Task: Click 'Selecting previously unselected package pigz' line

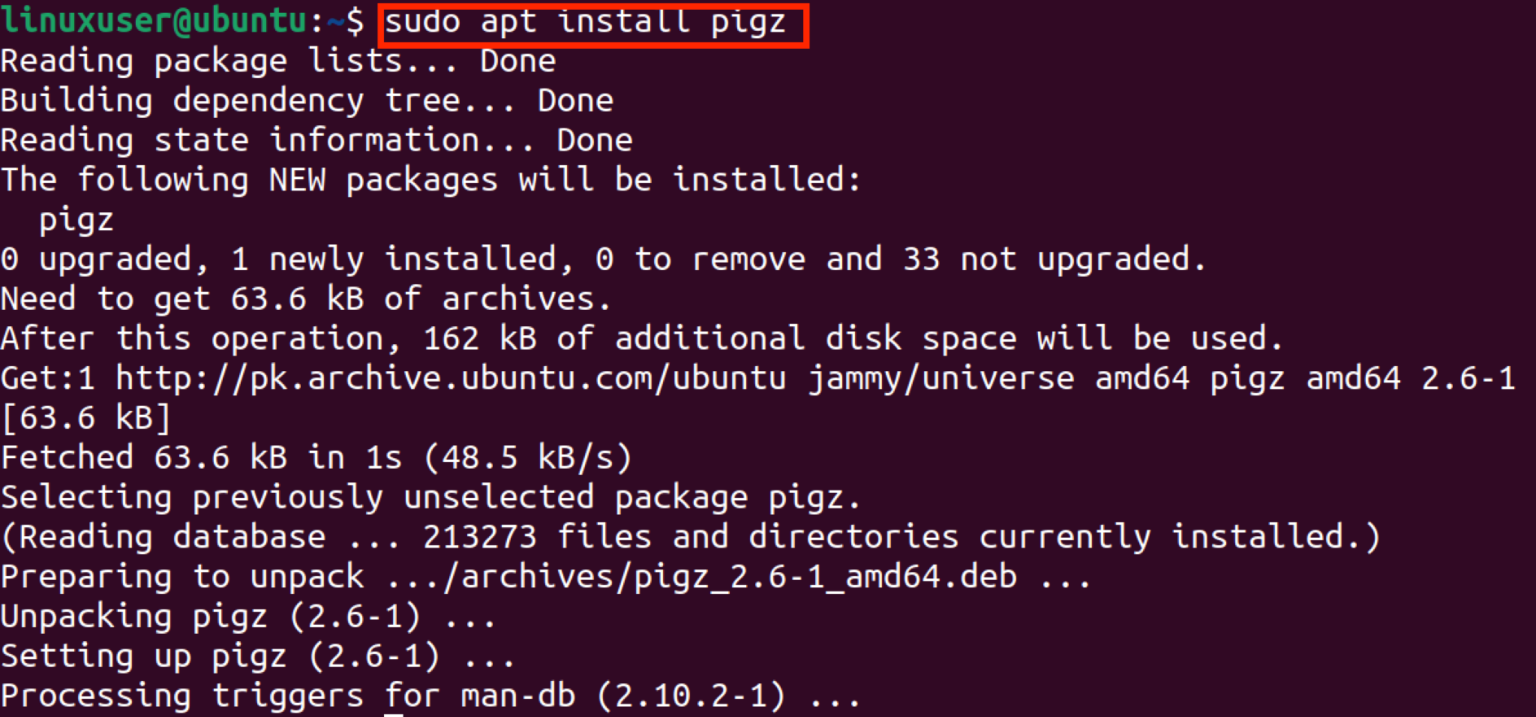Action: [x=431, y=497]
